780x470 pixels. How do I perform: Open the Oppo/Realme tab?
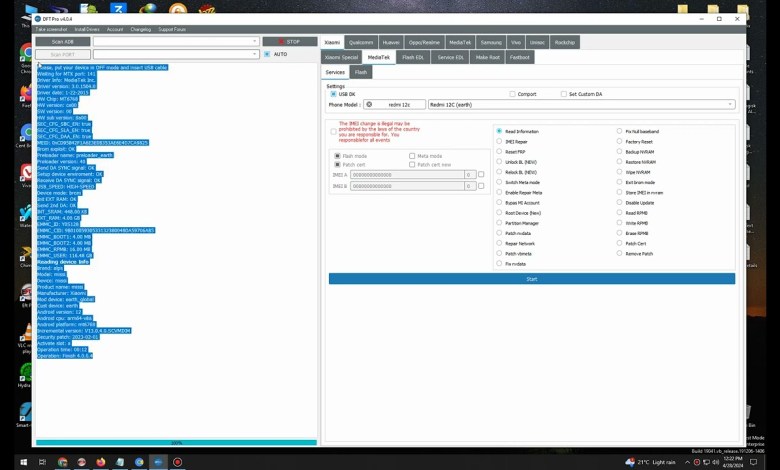[x=424, y=42]
